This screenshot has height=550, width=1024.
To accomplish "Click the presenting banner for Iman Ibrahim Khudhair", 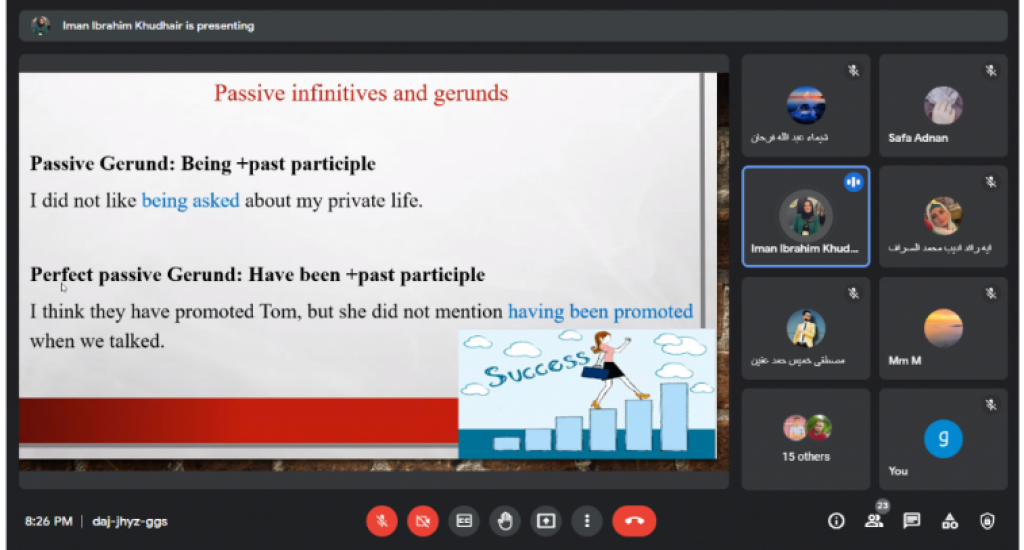I will point(158,26).
